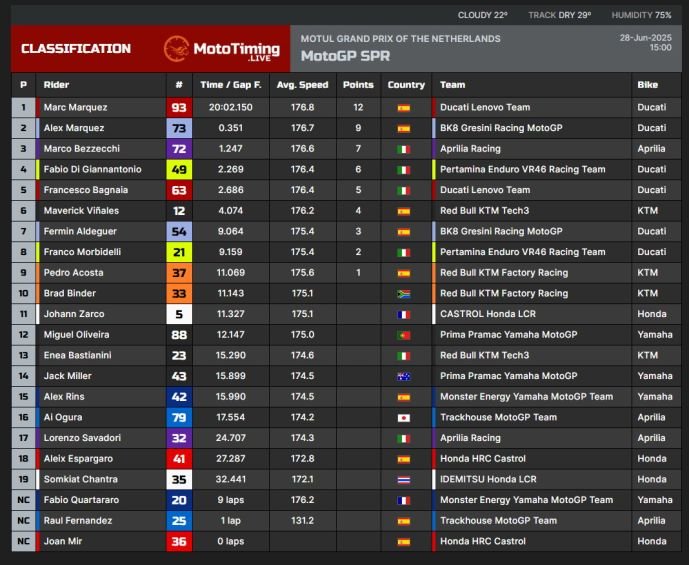The image size is (689, 565).
Task: Click Miguel Oliveira's Portugal flag icon
Action: click(x=404, y=335)
